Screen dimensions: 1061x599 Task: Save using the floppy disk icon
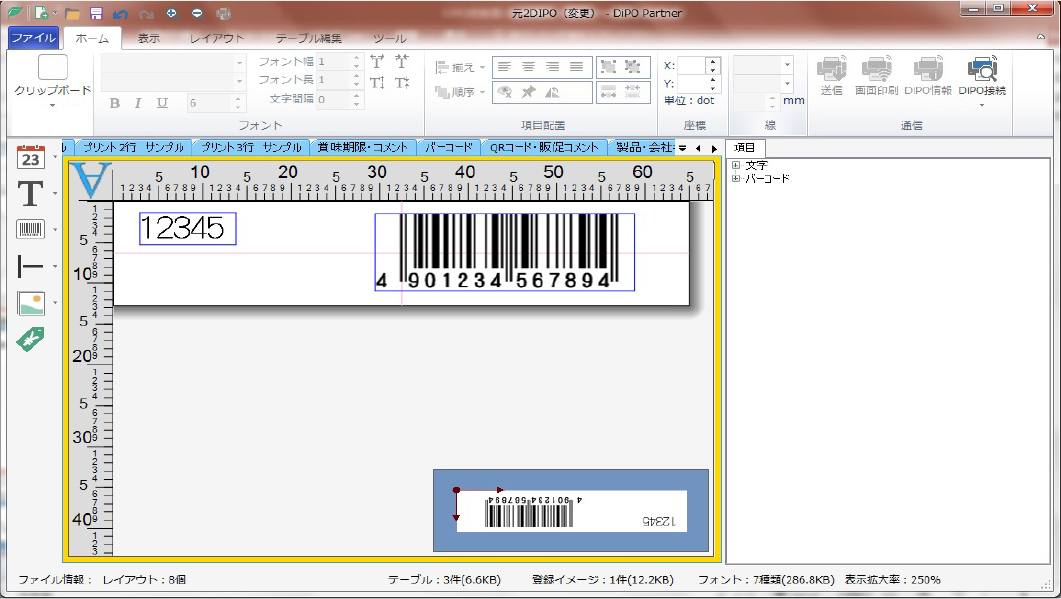96,14
